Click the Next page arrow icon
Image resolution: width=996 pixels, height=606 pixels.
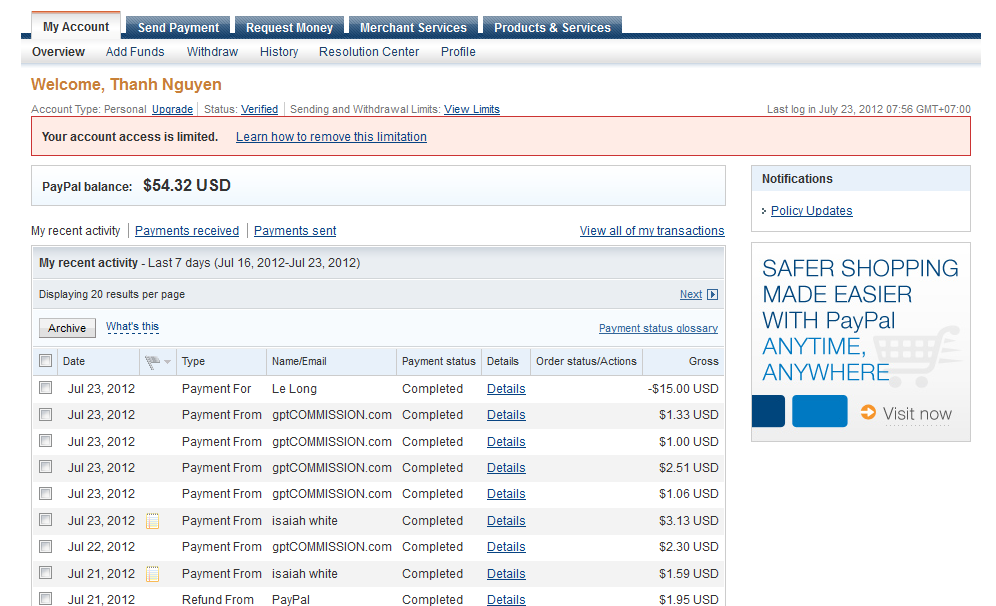tap(713, 295)
